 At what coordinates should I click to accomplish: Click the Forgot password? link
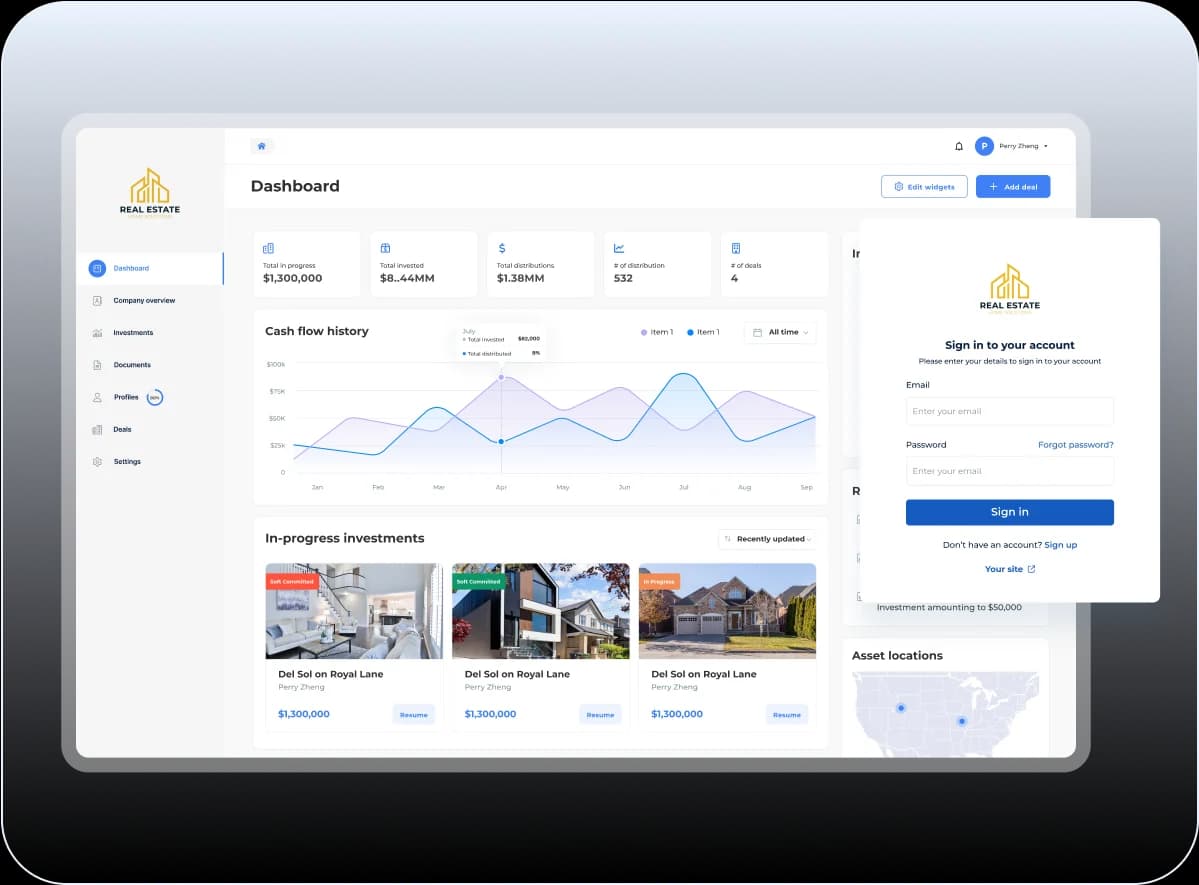[x=1075, y=445]
